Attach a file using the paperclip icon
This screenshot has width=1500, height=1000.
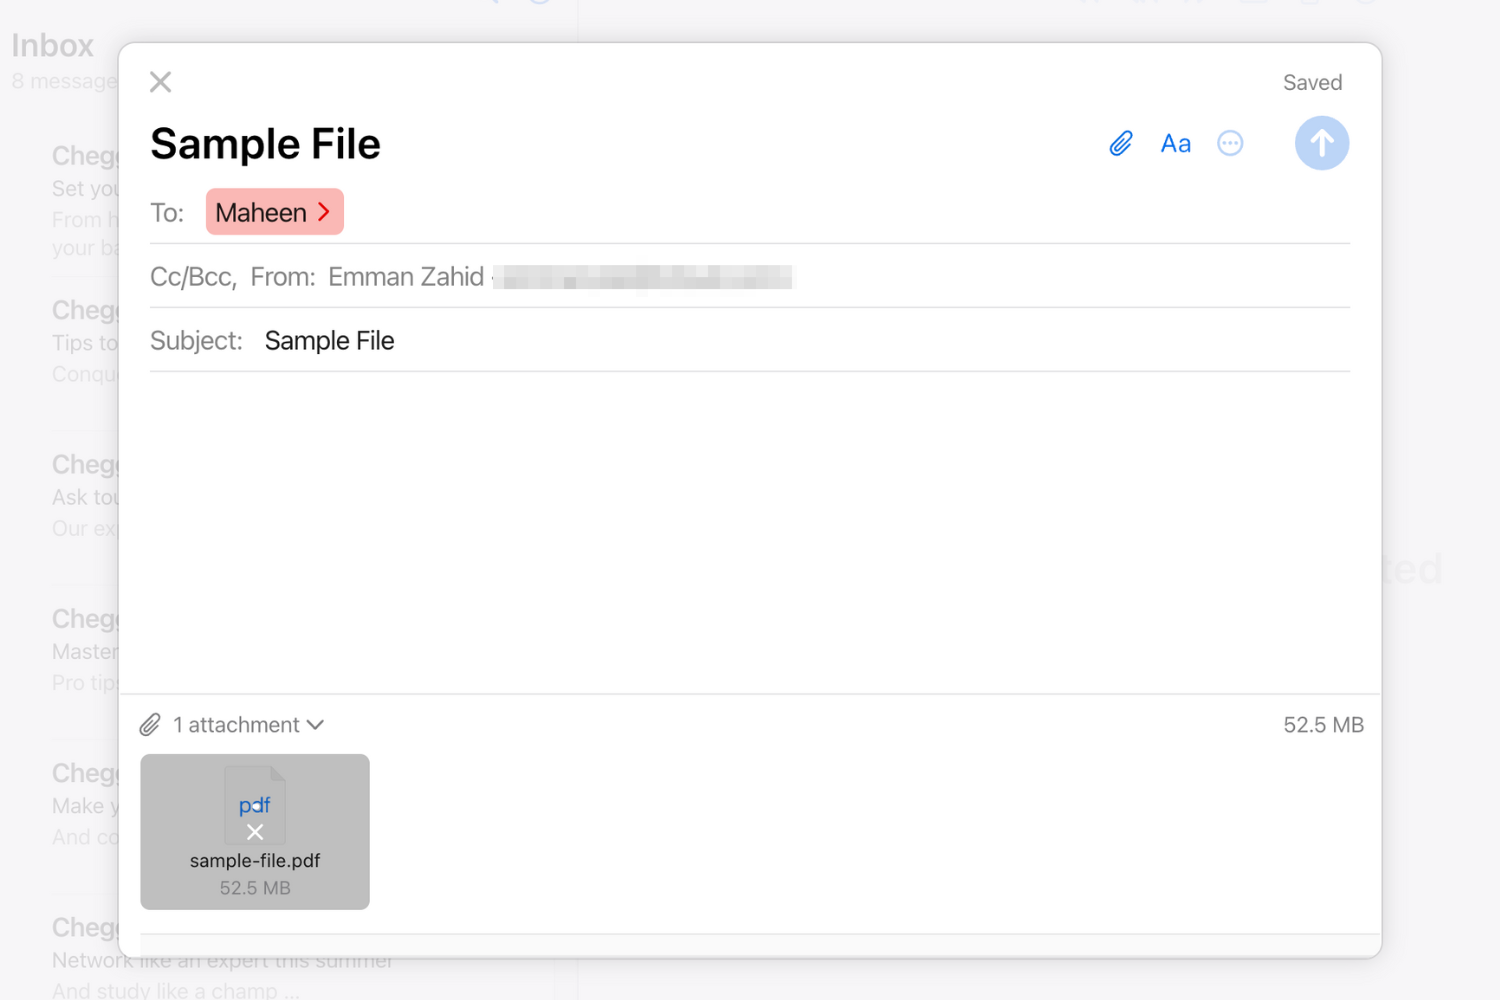click(x=1120, y=143)
